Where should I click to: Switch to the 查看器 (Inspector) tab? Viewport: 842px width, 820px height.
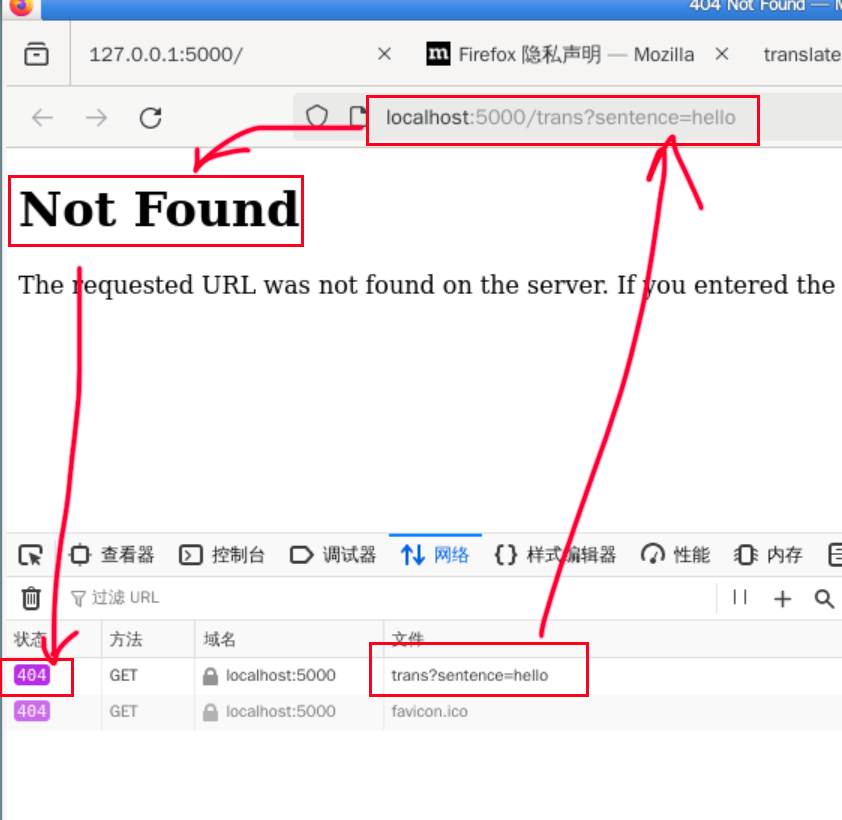click(x=112, y=555)
